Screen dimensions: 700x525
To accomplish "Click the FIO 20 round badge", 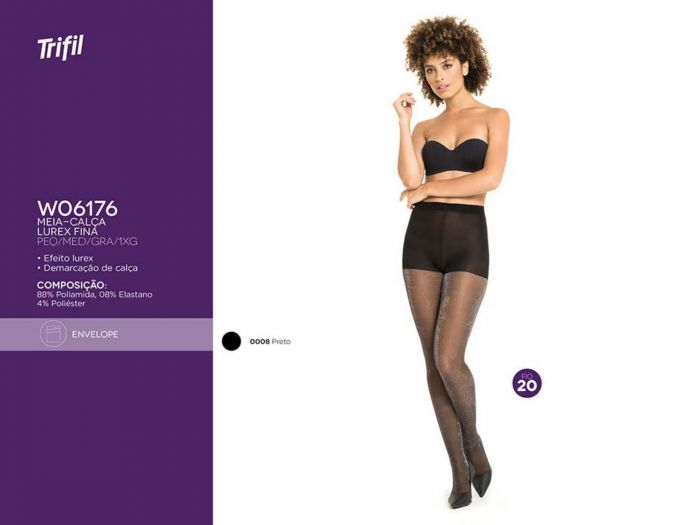I will (527, 383).
